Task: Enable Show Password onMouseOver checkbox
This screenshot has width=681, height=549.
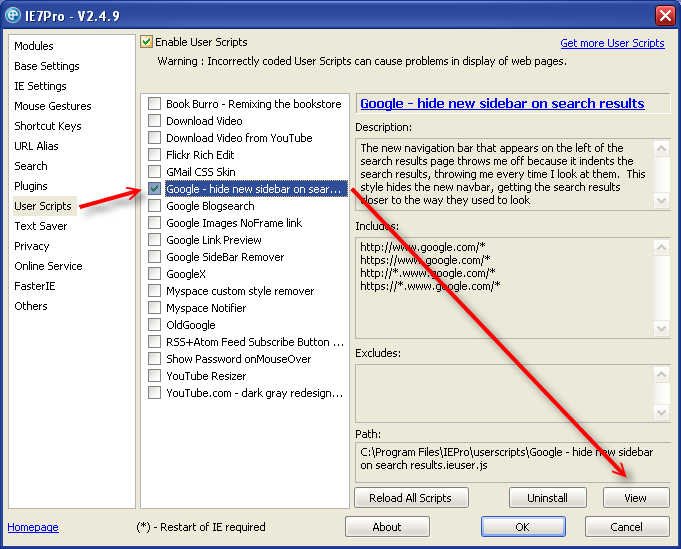Action: tap(154, 359)
